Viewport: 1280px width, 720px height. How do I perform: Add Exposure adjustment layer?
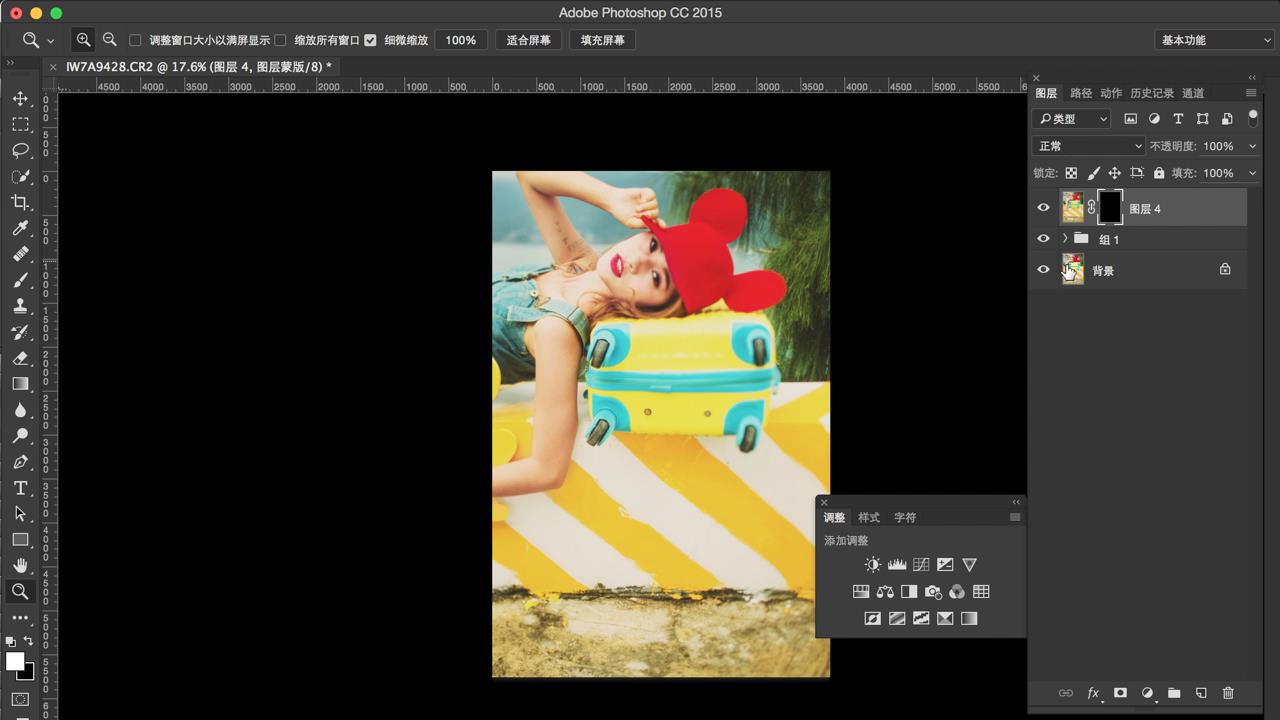point(945,565)
